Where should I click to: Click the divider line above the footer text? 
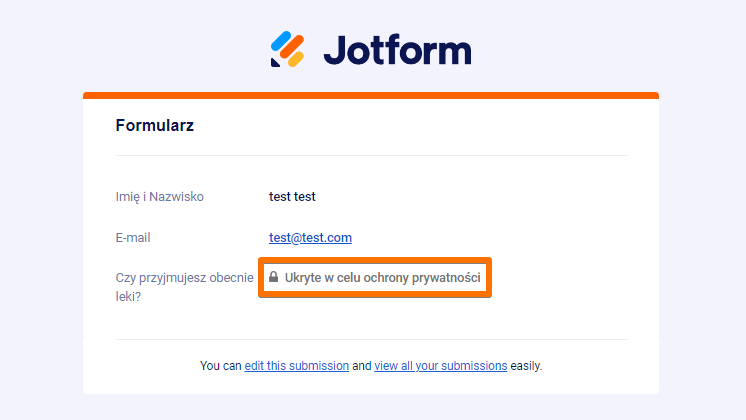[x=371, y=340]
